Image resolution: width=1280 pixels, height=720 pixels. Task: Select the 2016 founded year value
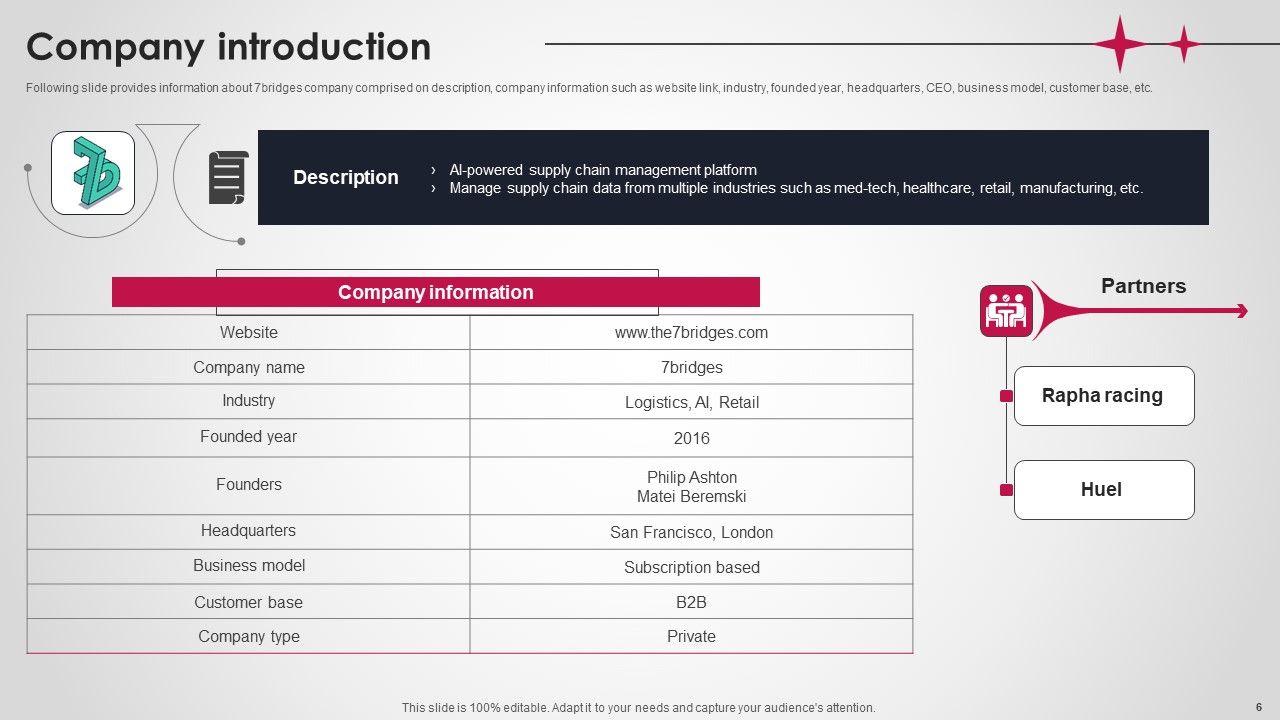click(692, 438)
